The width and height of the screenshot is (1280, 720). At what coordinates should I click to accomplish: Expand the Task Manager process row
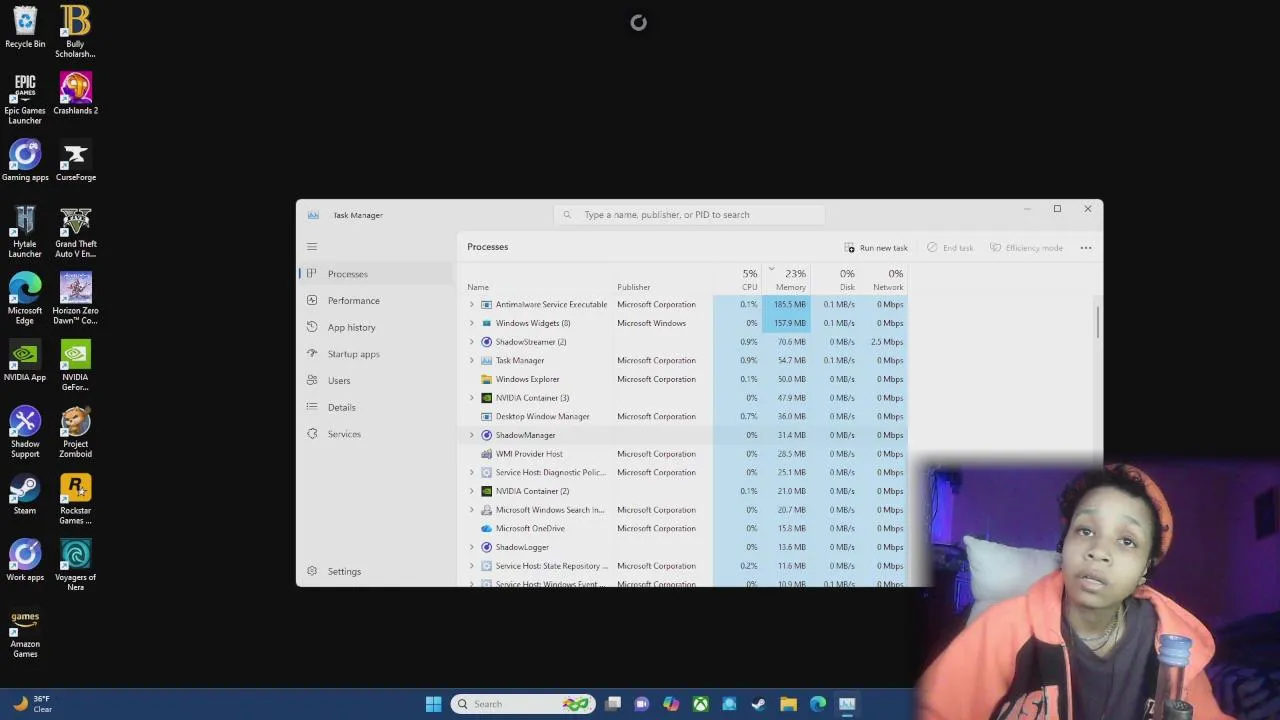tap(472, 360)
